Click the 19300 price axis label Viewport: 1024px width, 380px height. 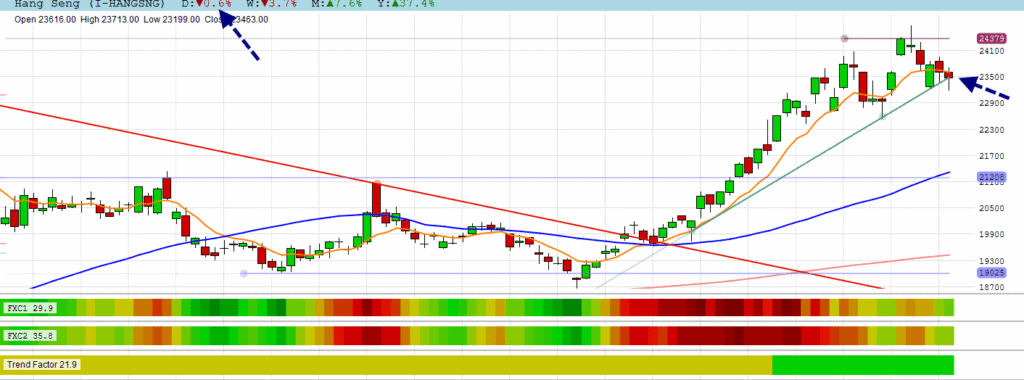point(991,261)
